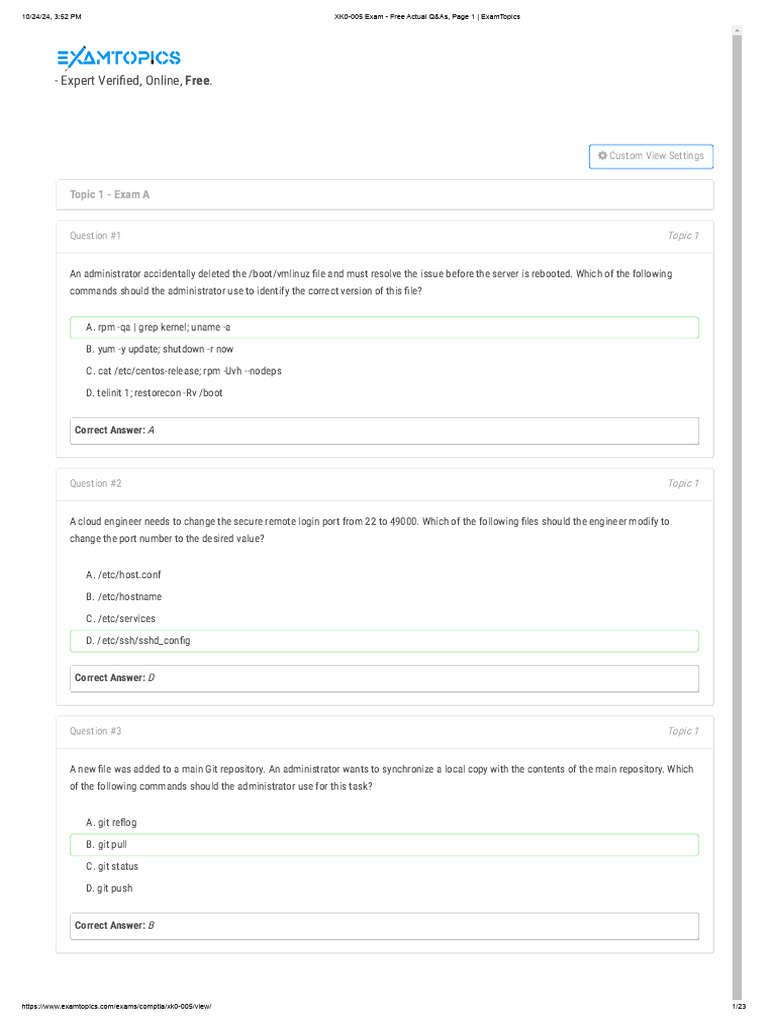
Task: Pick the /etc/services answer
Action: click(120, 619)
